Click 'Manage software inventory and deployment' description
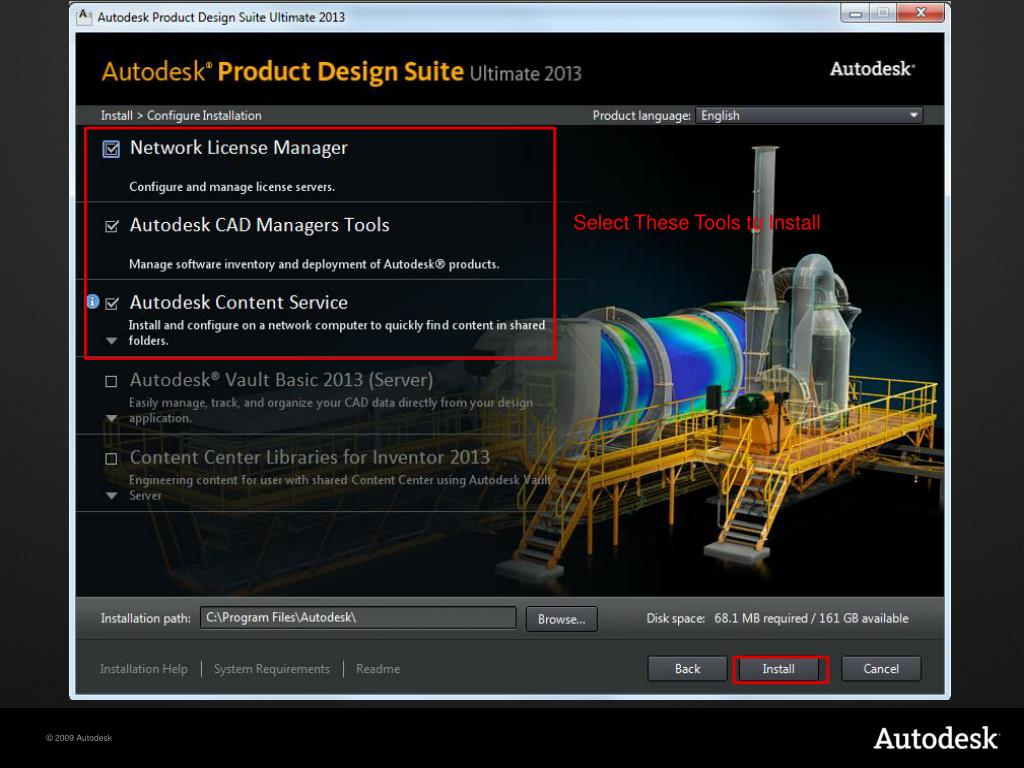The width and height of the screenshot is (1024, 768). tap(314, 264)
